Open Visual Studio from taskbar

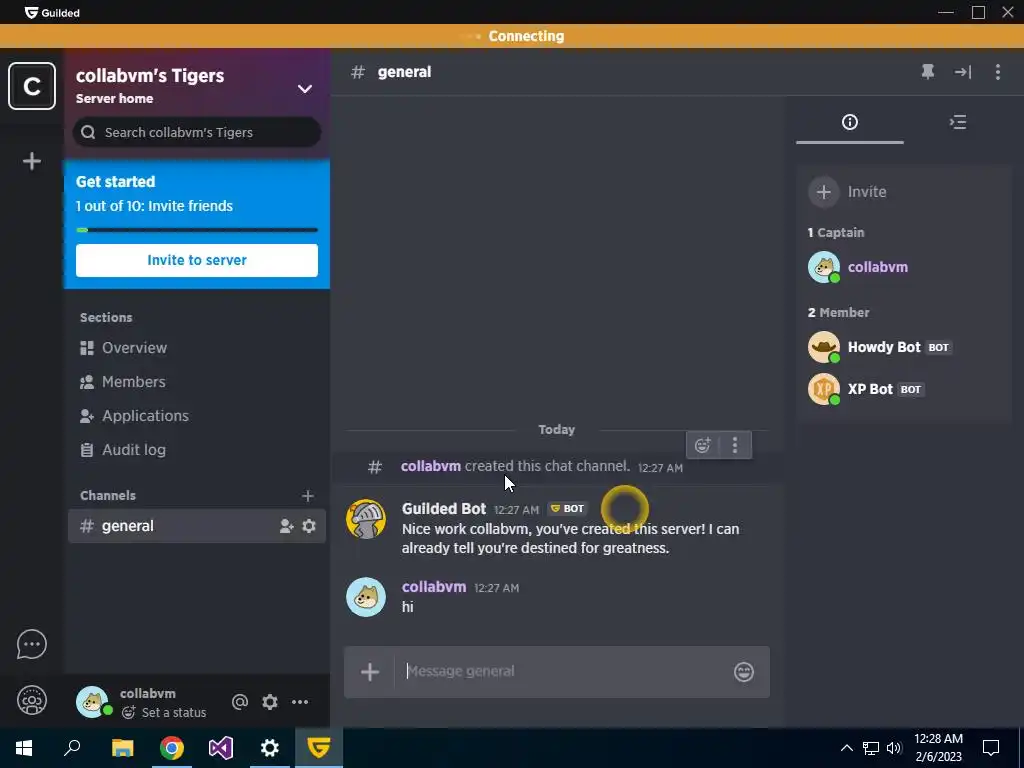tap(221, 748)
